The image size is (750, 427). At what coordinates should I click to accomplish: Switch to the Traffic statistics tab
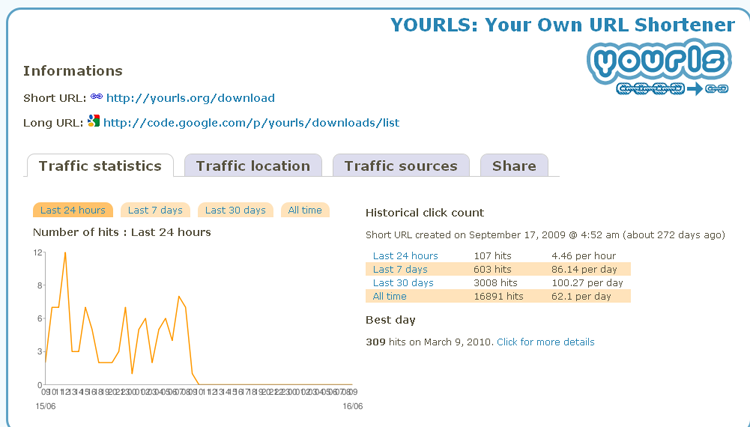click(x=100, y=166)
